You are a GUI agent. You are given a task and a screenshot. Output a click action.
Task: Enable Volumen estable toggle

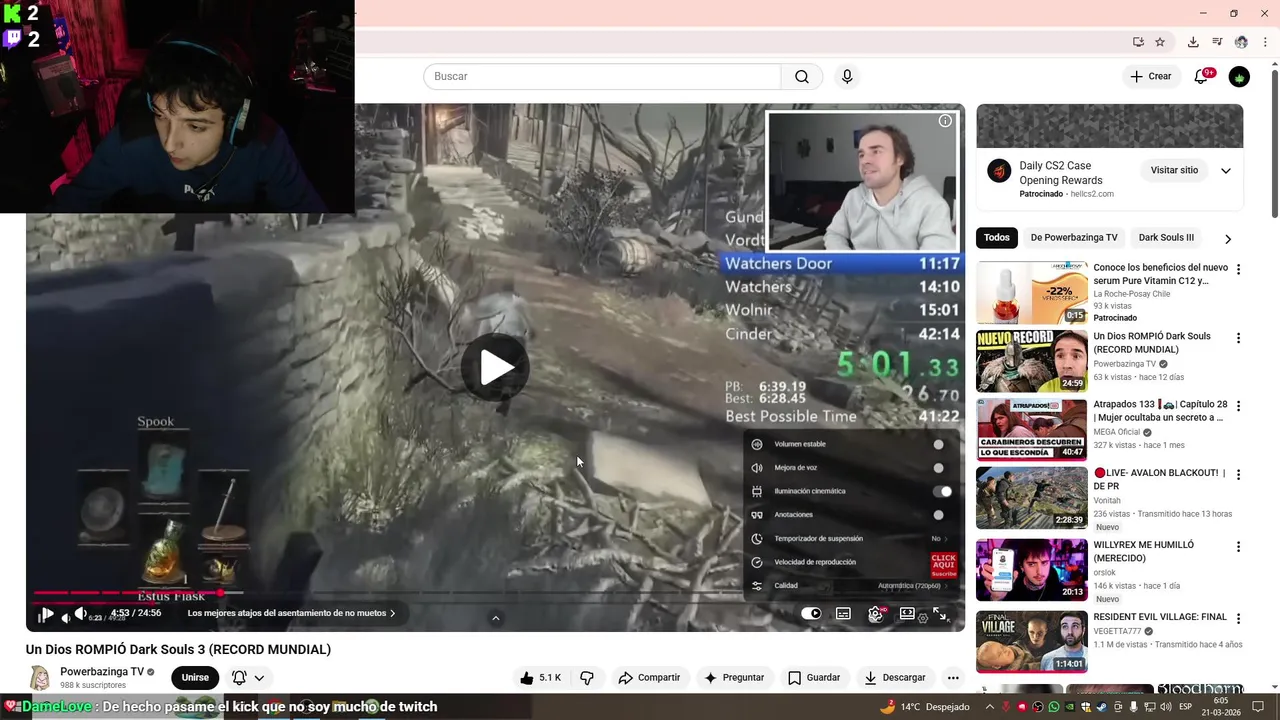(x=938, y=444)
